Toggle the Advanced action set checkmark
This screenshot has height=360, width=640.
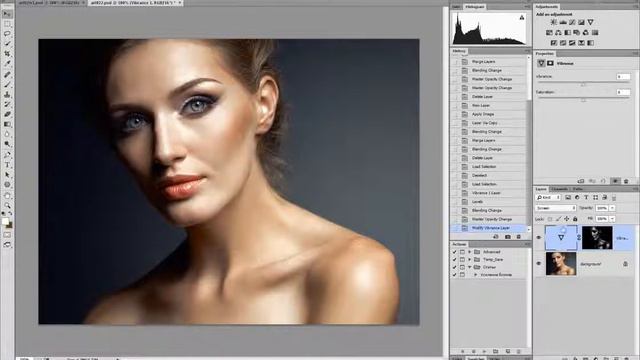tap(454, 252)
